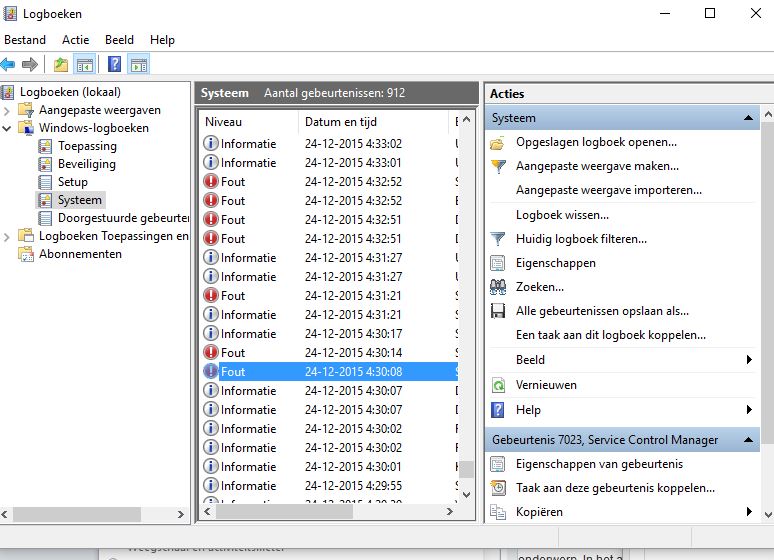Click the blue Help question mark toolbar icon
Viewport: 774px width, 560px height.
[114, 65]
